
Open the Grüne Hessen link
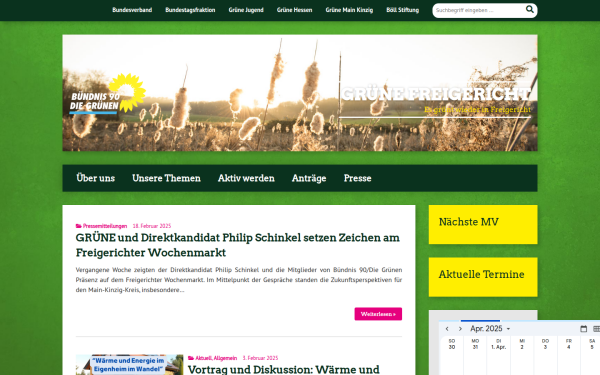(x=295, y=10)
